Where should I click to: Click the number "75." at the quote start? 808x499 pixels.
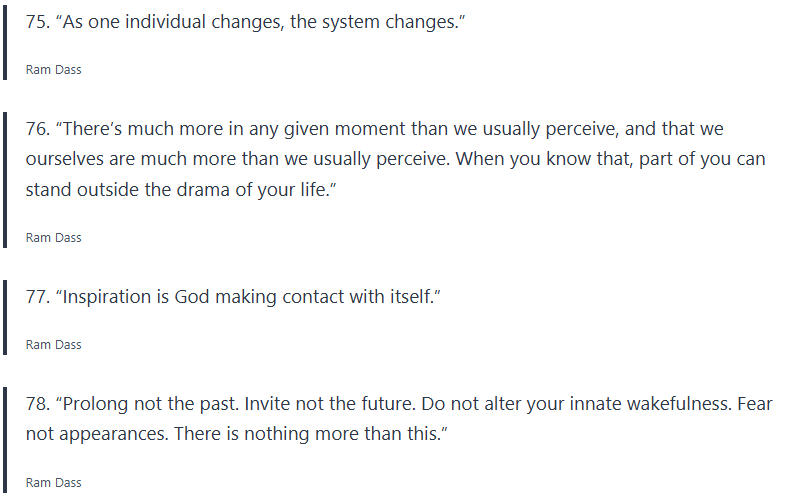click(40, 22)
